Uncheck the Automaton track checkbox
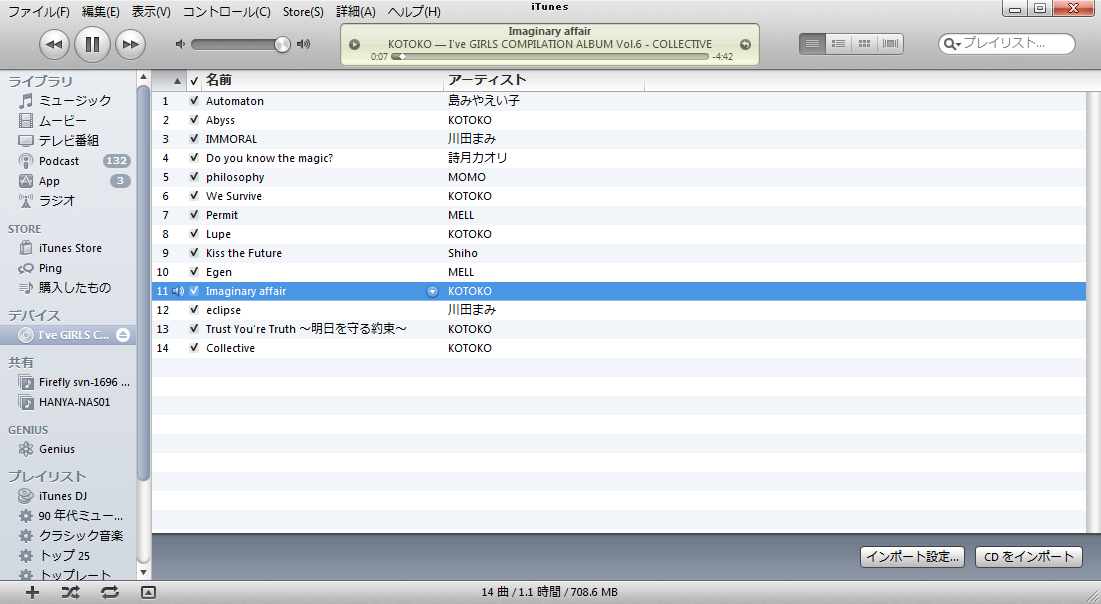The height and width of the screenshot is (604, 1101). coord(194,100)
